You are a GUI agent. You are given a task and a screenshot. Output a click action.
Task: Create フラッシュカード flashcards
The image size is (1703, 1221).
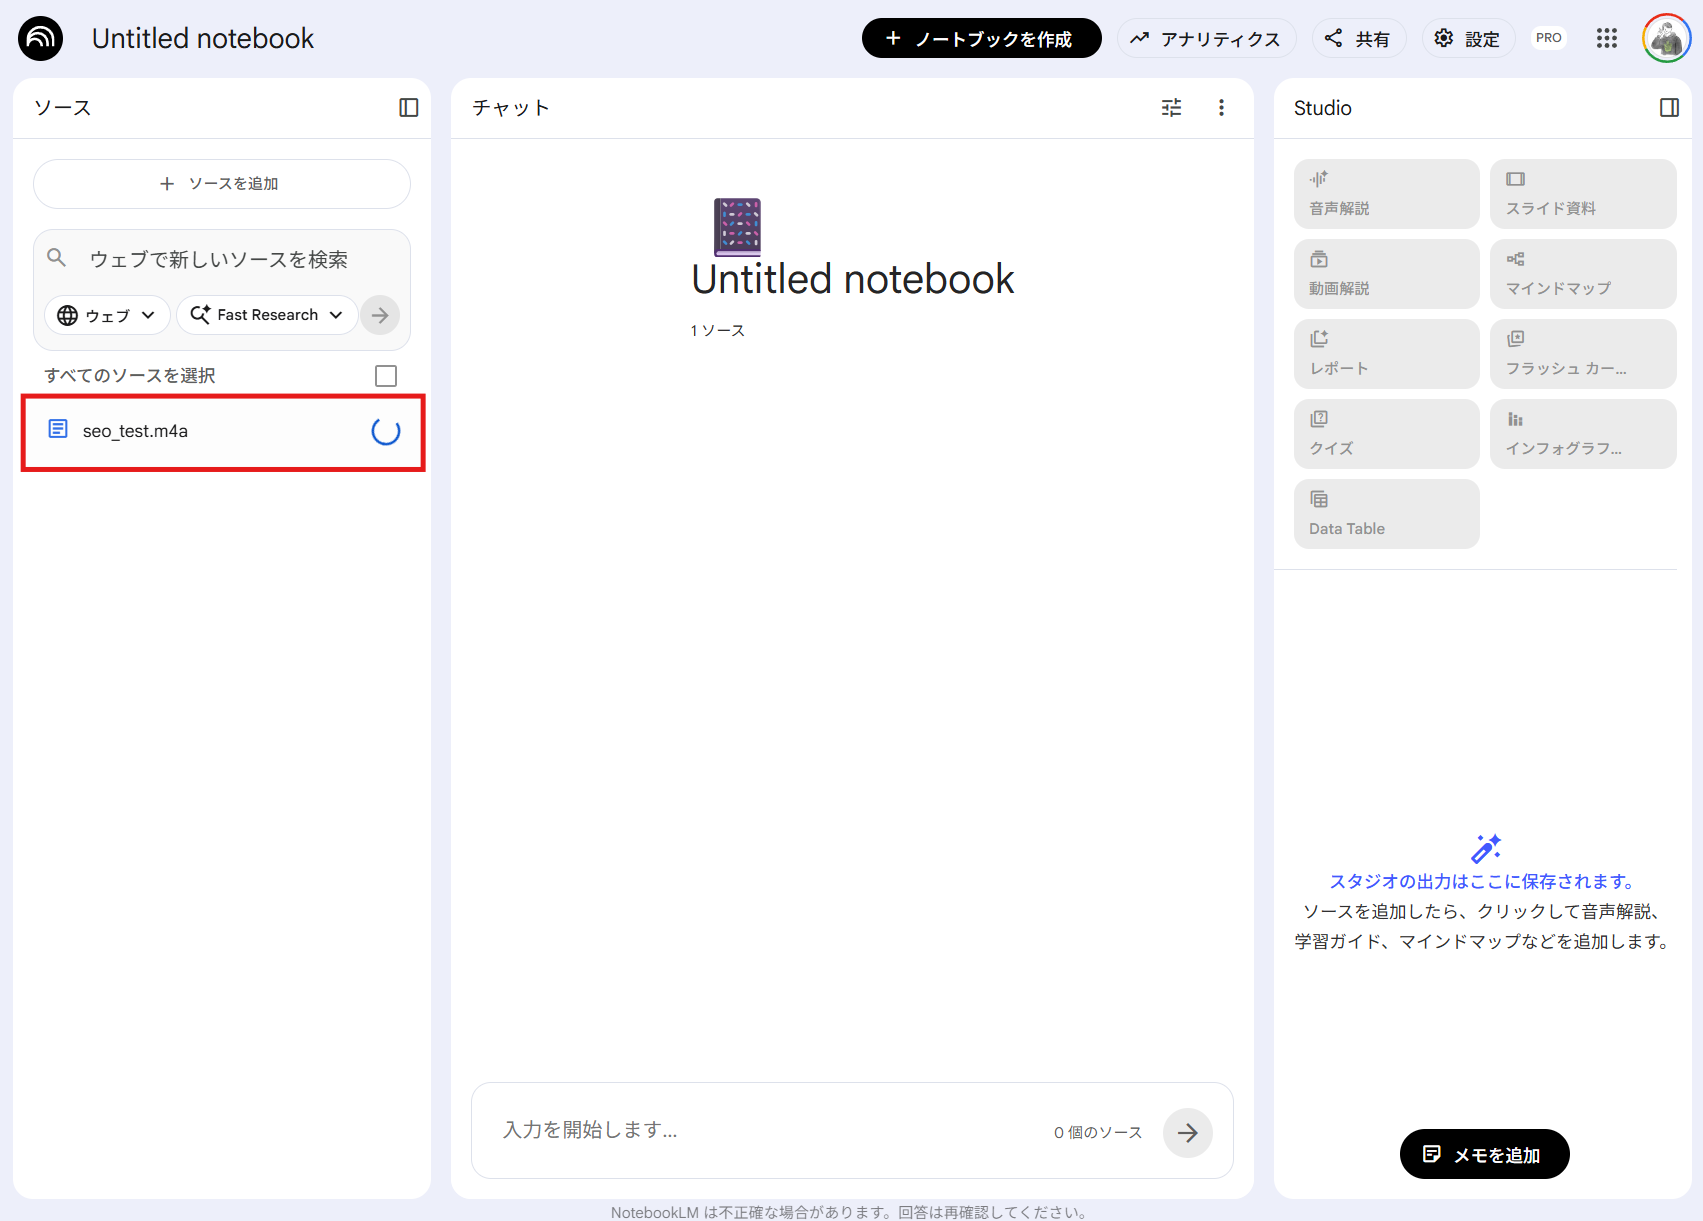(x=1582, y=353)
